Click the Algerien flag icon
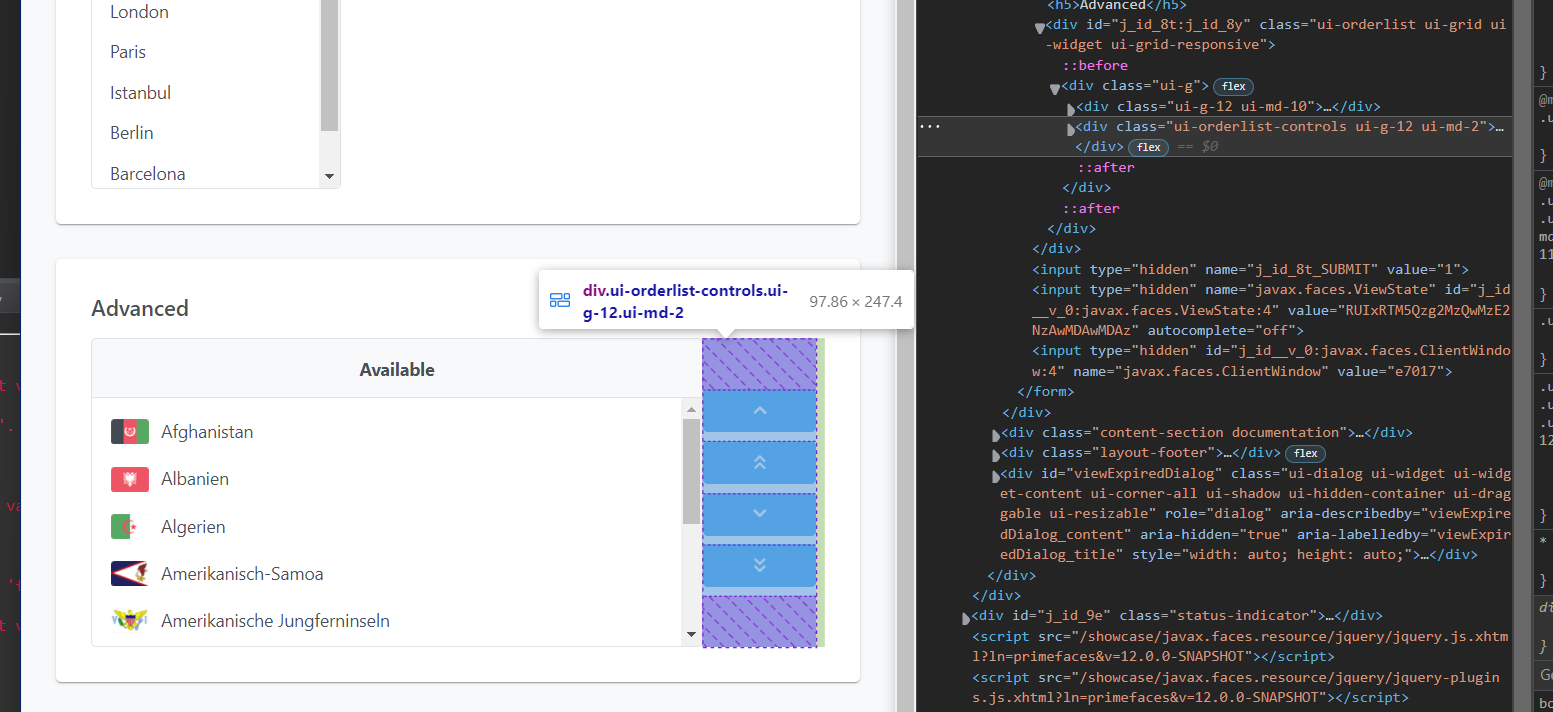 130,526
